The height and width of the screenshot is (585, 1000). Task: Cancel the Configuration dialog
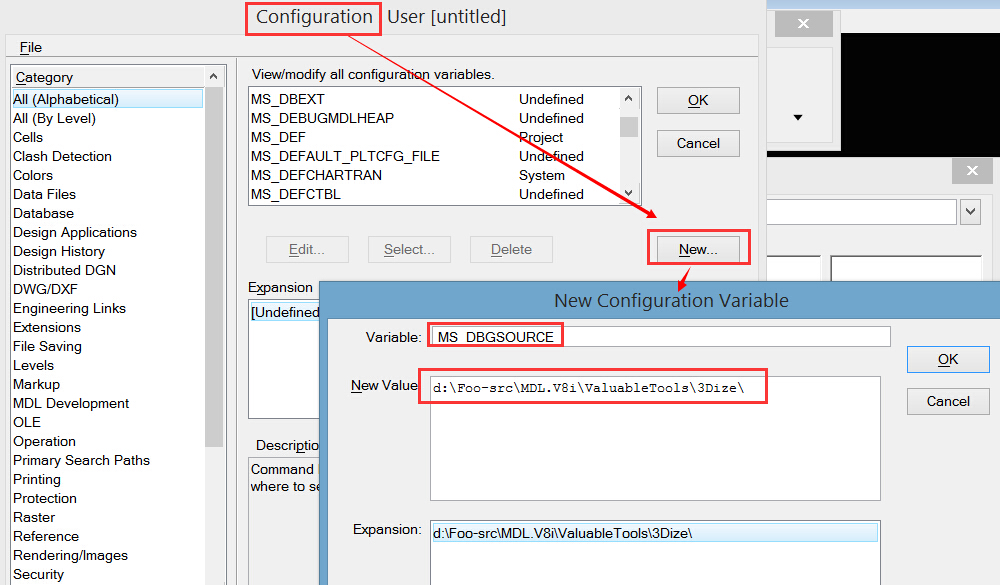698,143
